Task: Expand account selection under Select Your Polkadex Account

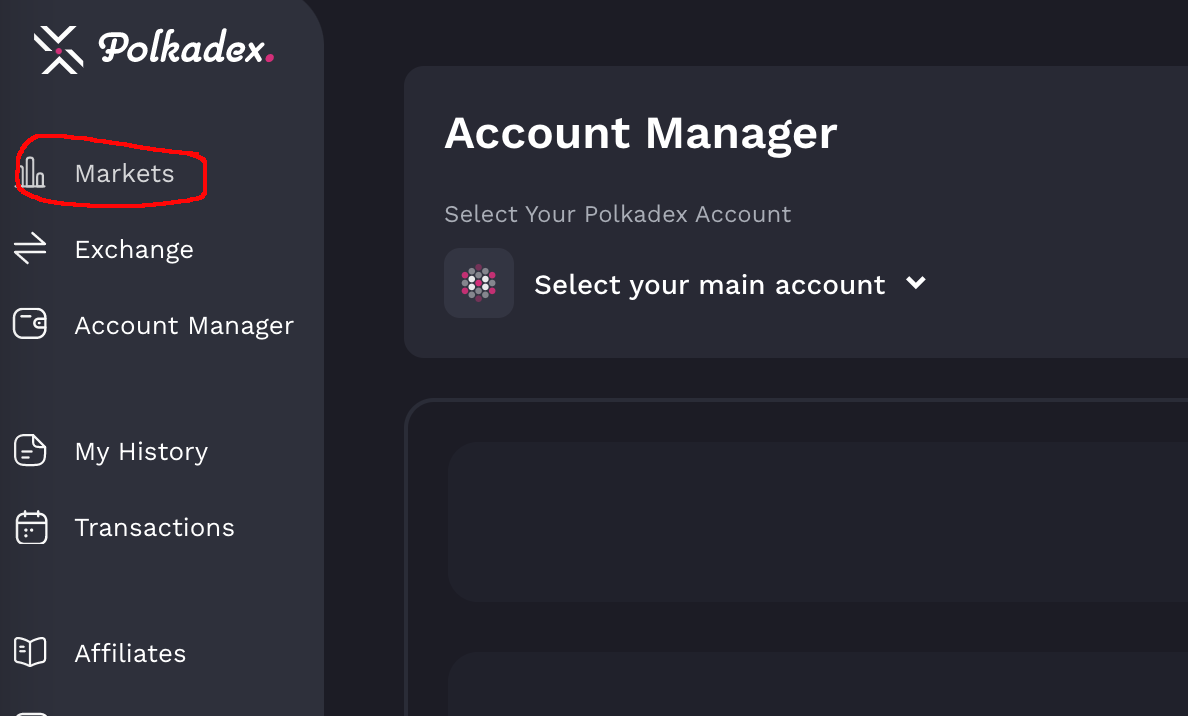Action: (x=710, y=284)
